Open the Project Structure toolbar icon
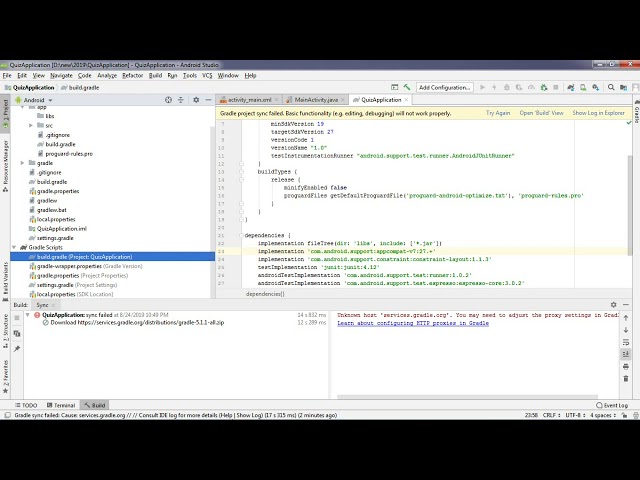This screenshot has height=480, width=640. pos(623,87)
